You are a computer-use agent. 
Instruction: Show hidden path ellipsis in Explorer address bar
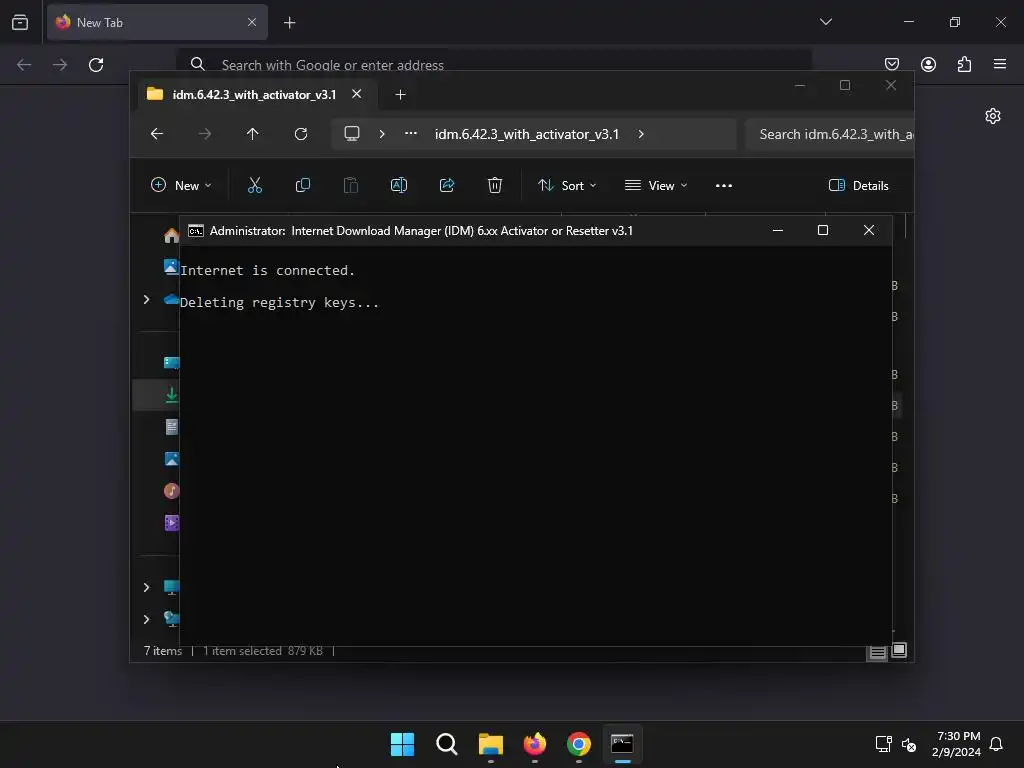point(411,133)
